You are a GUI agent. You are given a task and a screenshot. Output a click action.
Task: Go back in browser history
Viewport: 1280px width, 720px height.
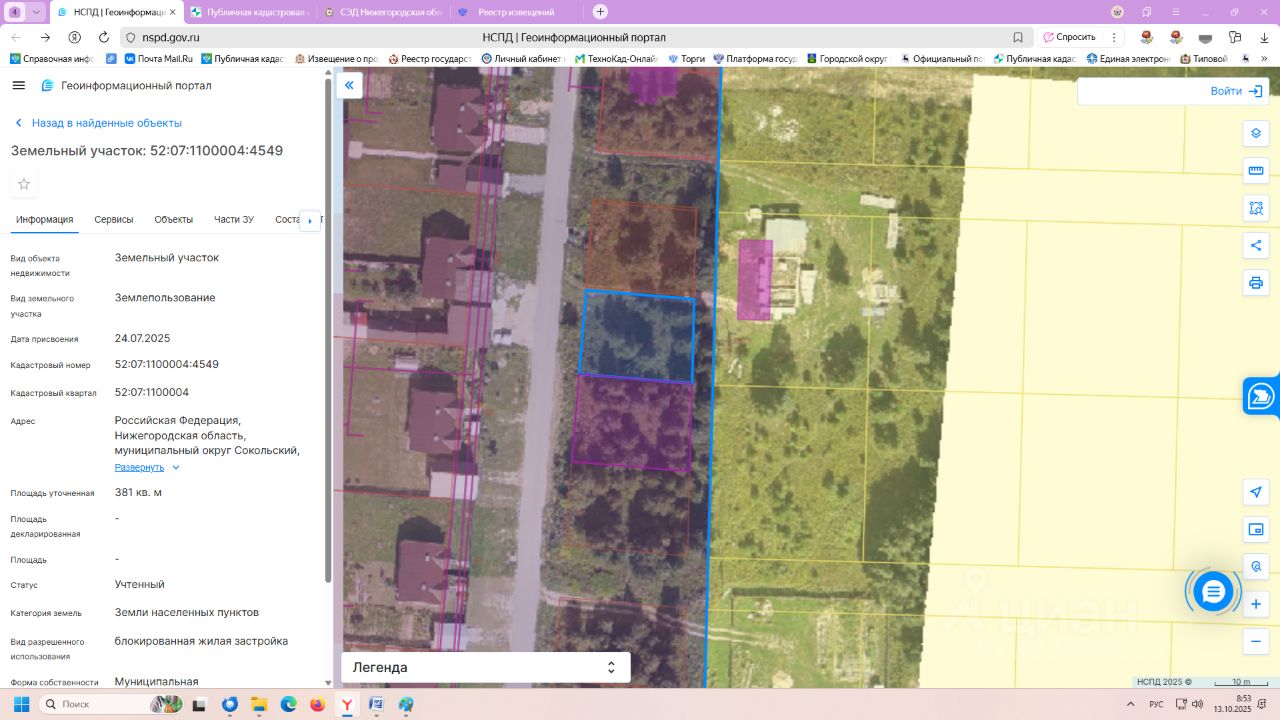(15, 37)
